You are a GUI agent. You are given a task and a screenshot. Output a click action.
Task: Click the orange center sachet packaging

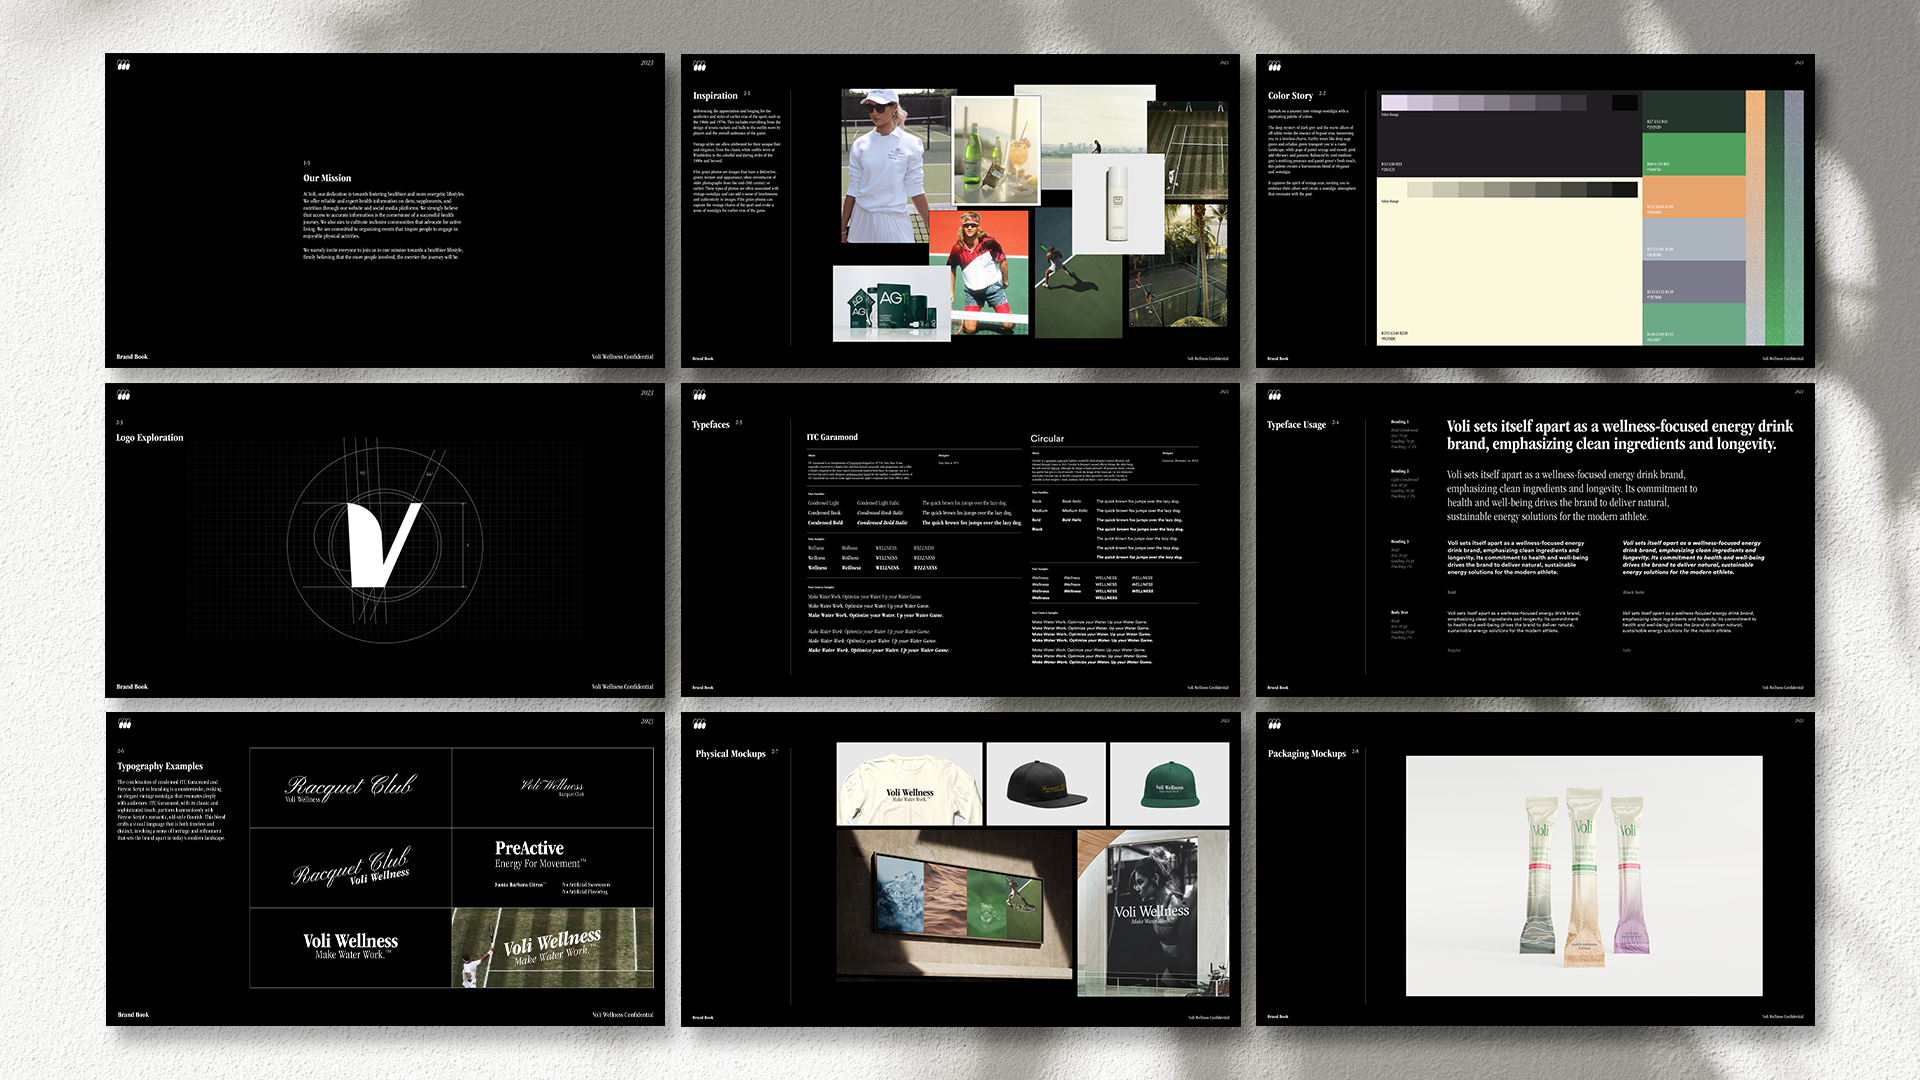1584,877
